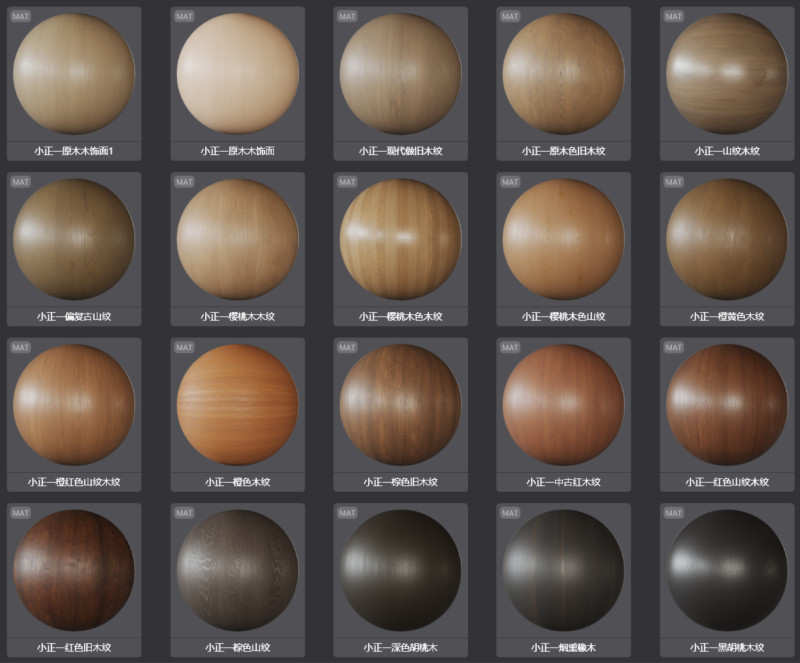The height and width of the screenshot is (663, 800).
Task: Click the MAT badge on 小正—原木木饰面1
Action: click(20, 16)
